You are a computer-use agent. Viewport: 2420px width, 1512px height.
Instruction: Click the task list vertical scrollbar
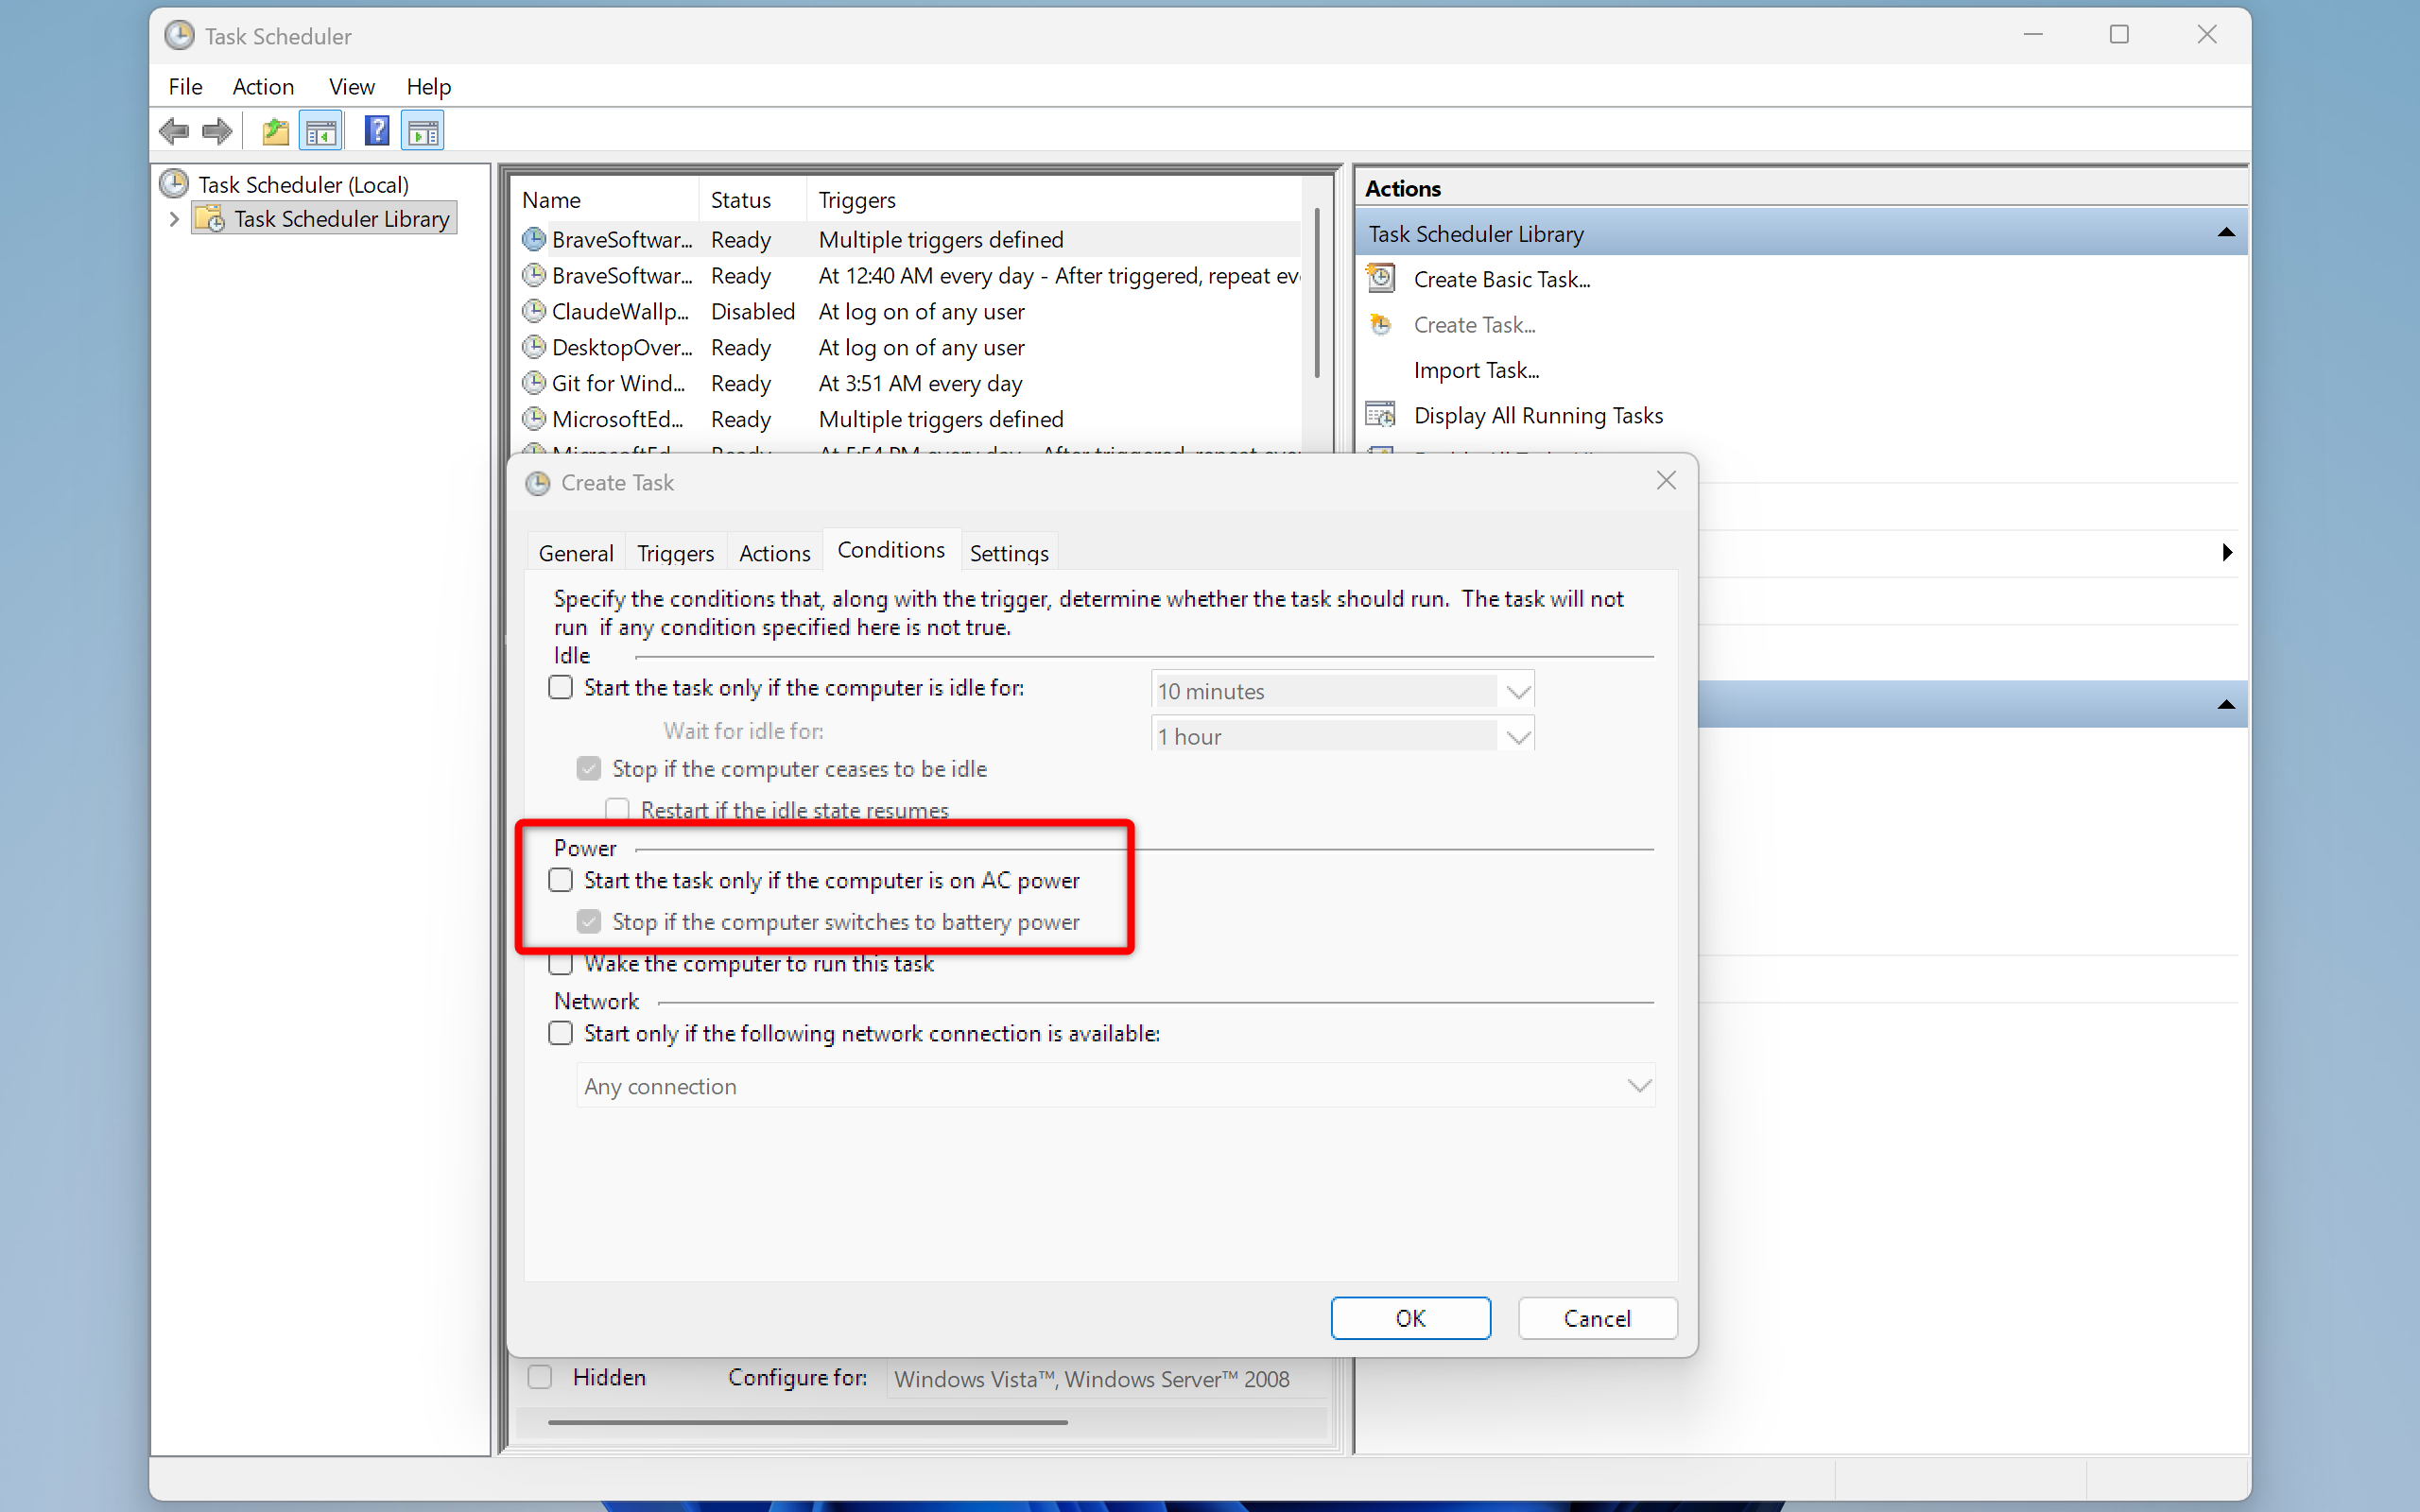point(1317,293)
